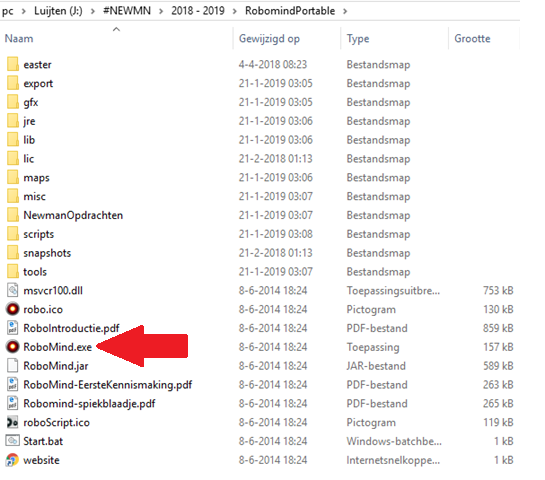
Task: Click the RoboMind-EersteKennismaking.pdf icon
Action: coord(13,385)
